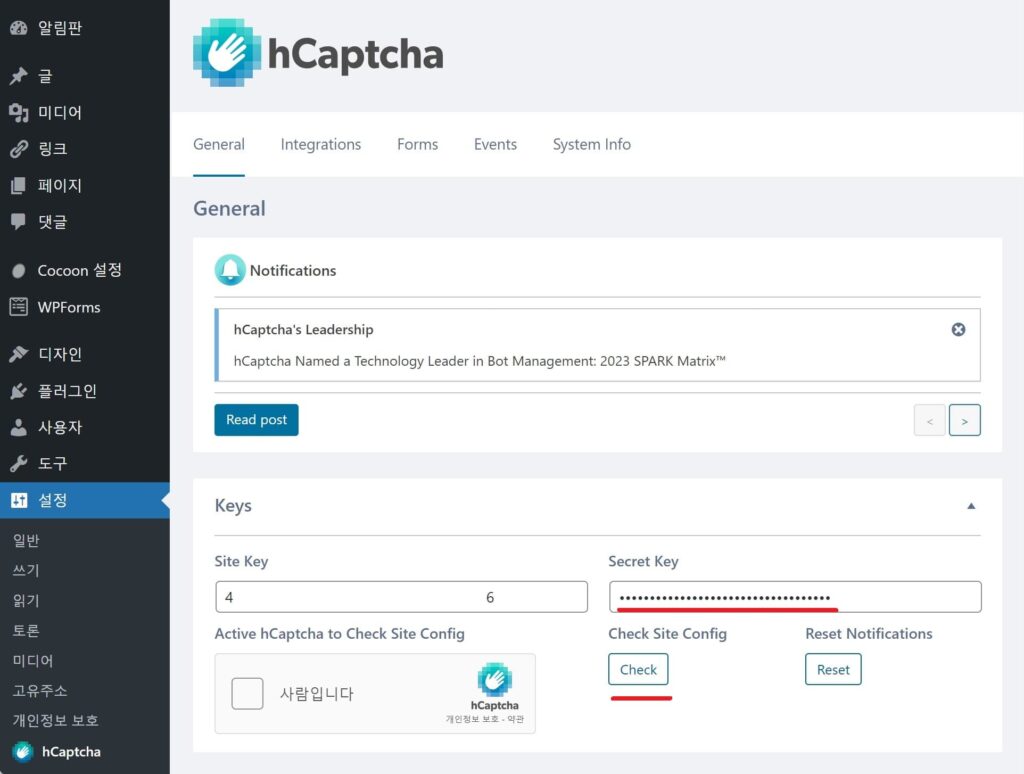
Task: Switch to the General tab
Action: pos(219,144)
